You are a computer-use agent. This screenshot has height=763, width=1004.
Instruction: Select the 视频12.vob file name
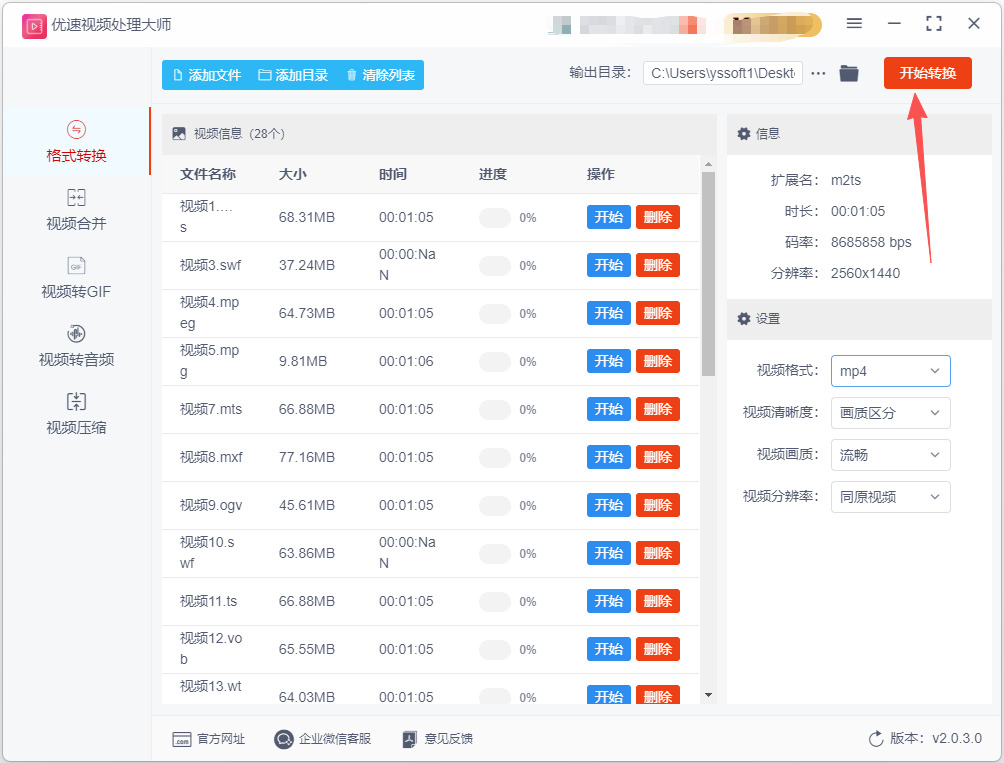pyautogui.click(x=211, y=648)
